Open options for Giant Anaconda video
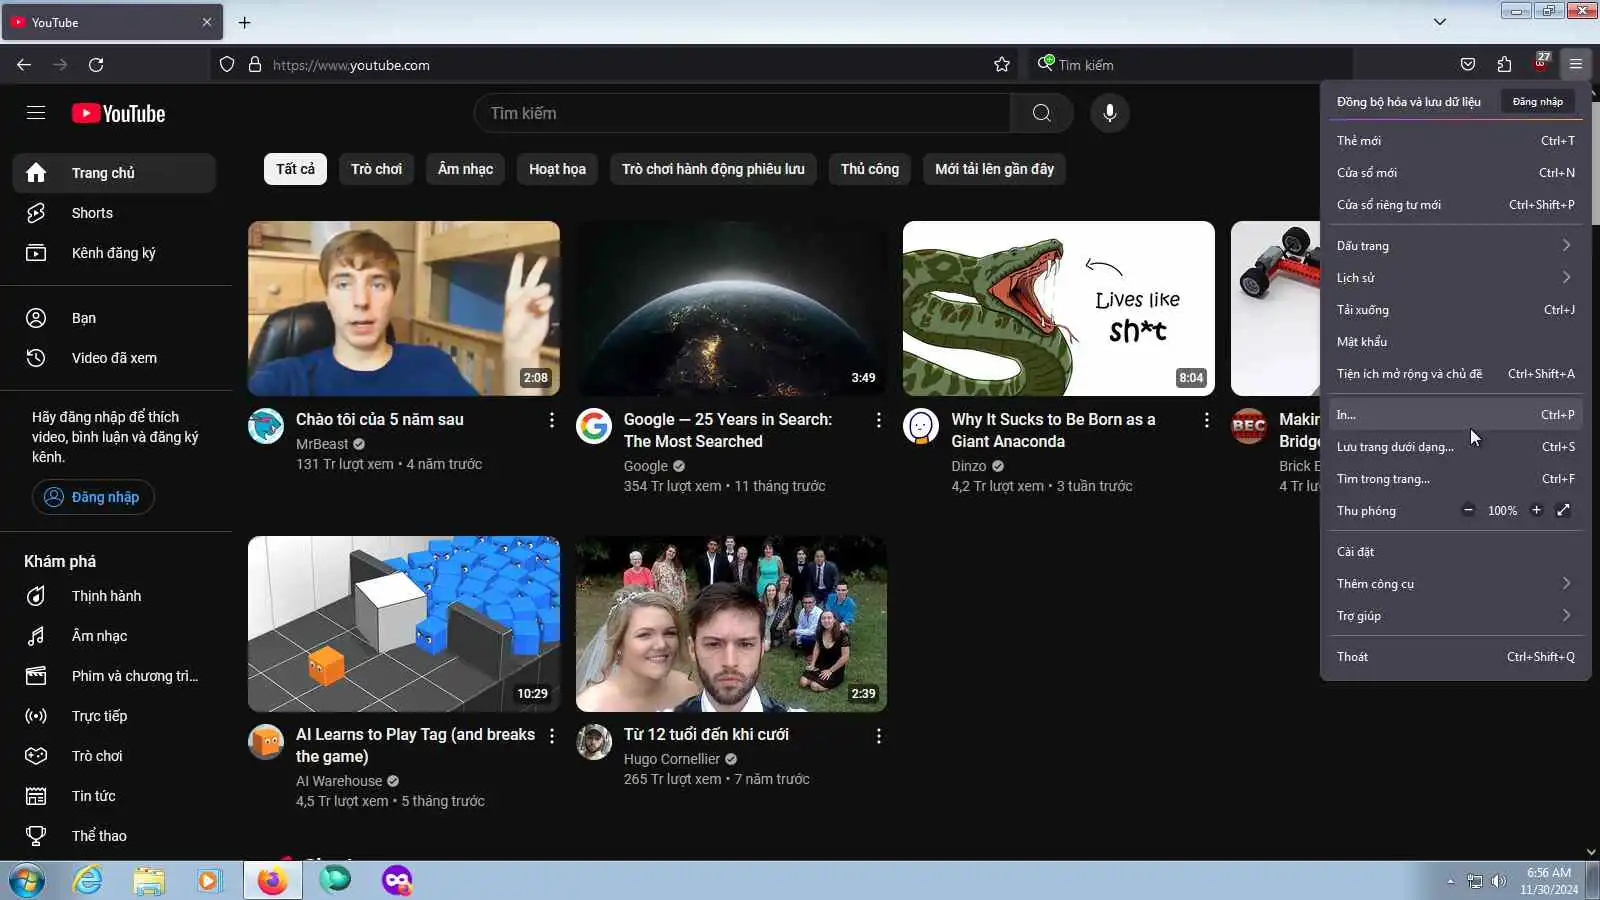Image resolution: width=1600 pixels, height=900 pixels. point(1207,420)
